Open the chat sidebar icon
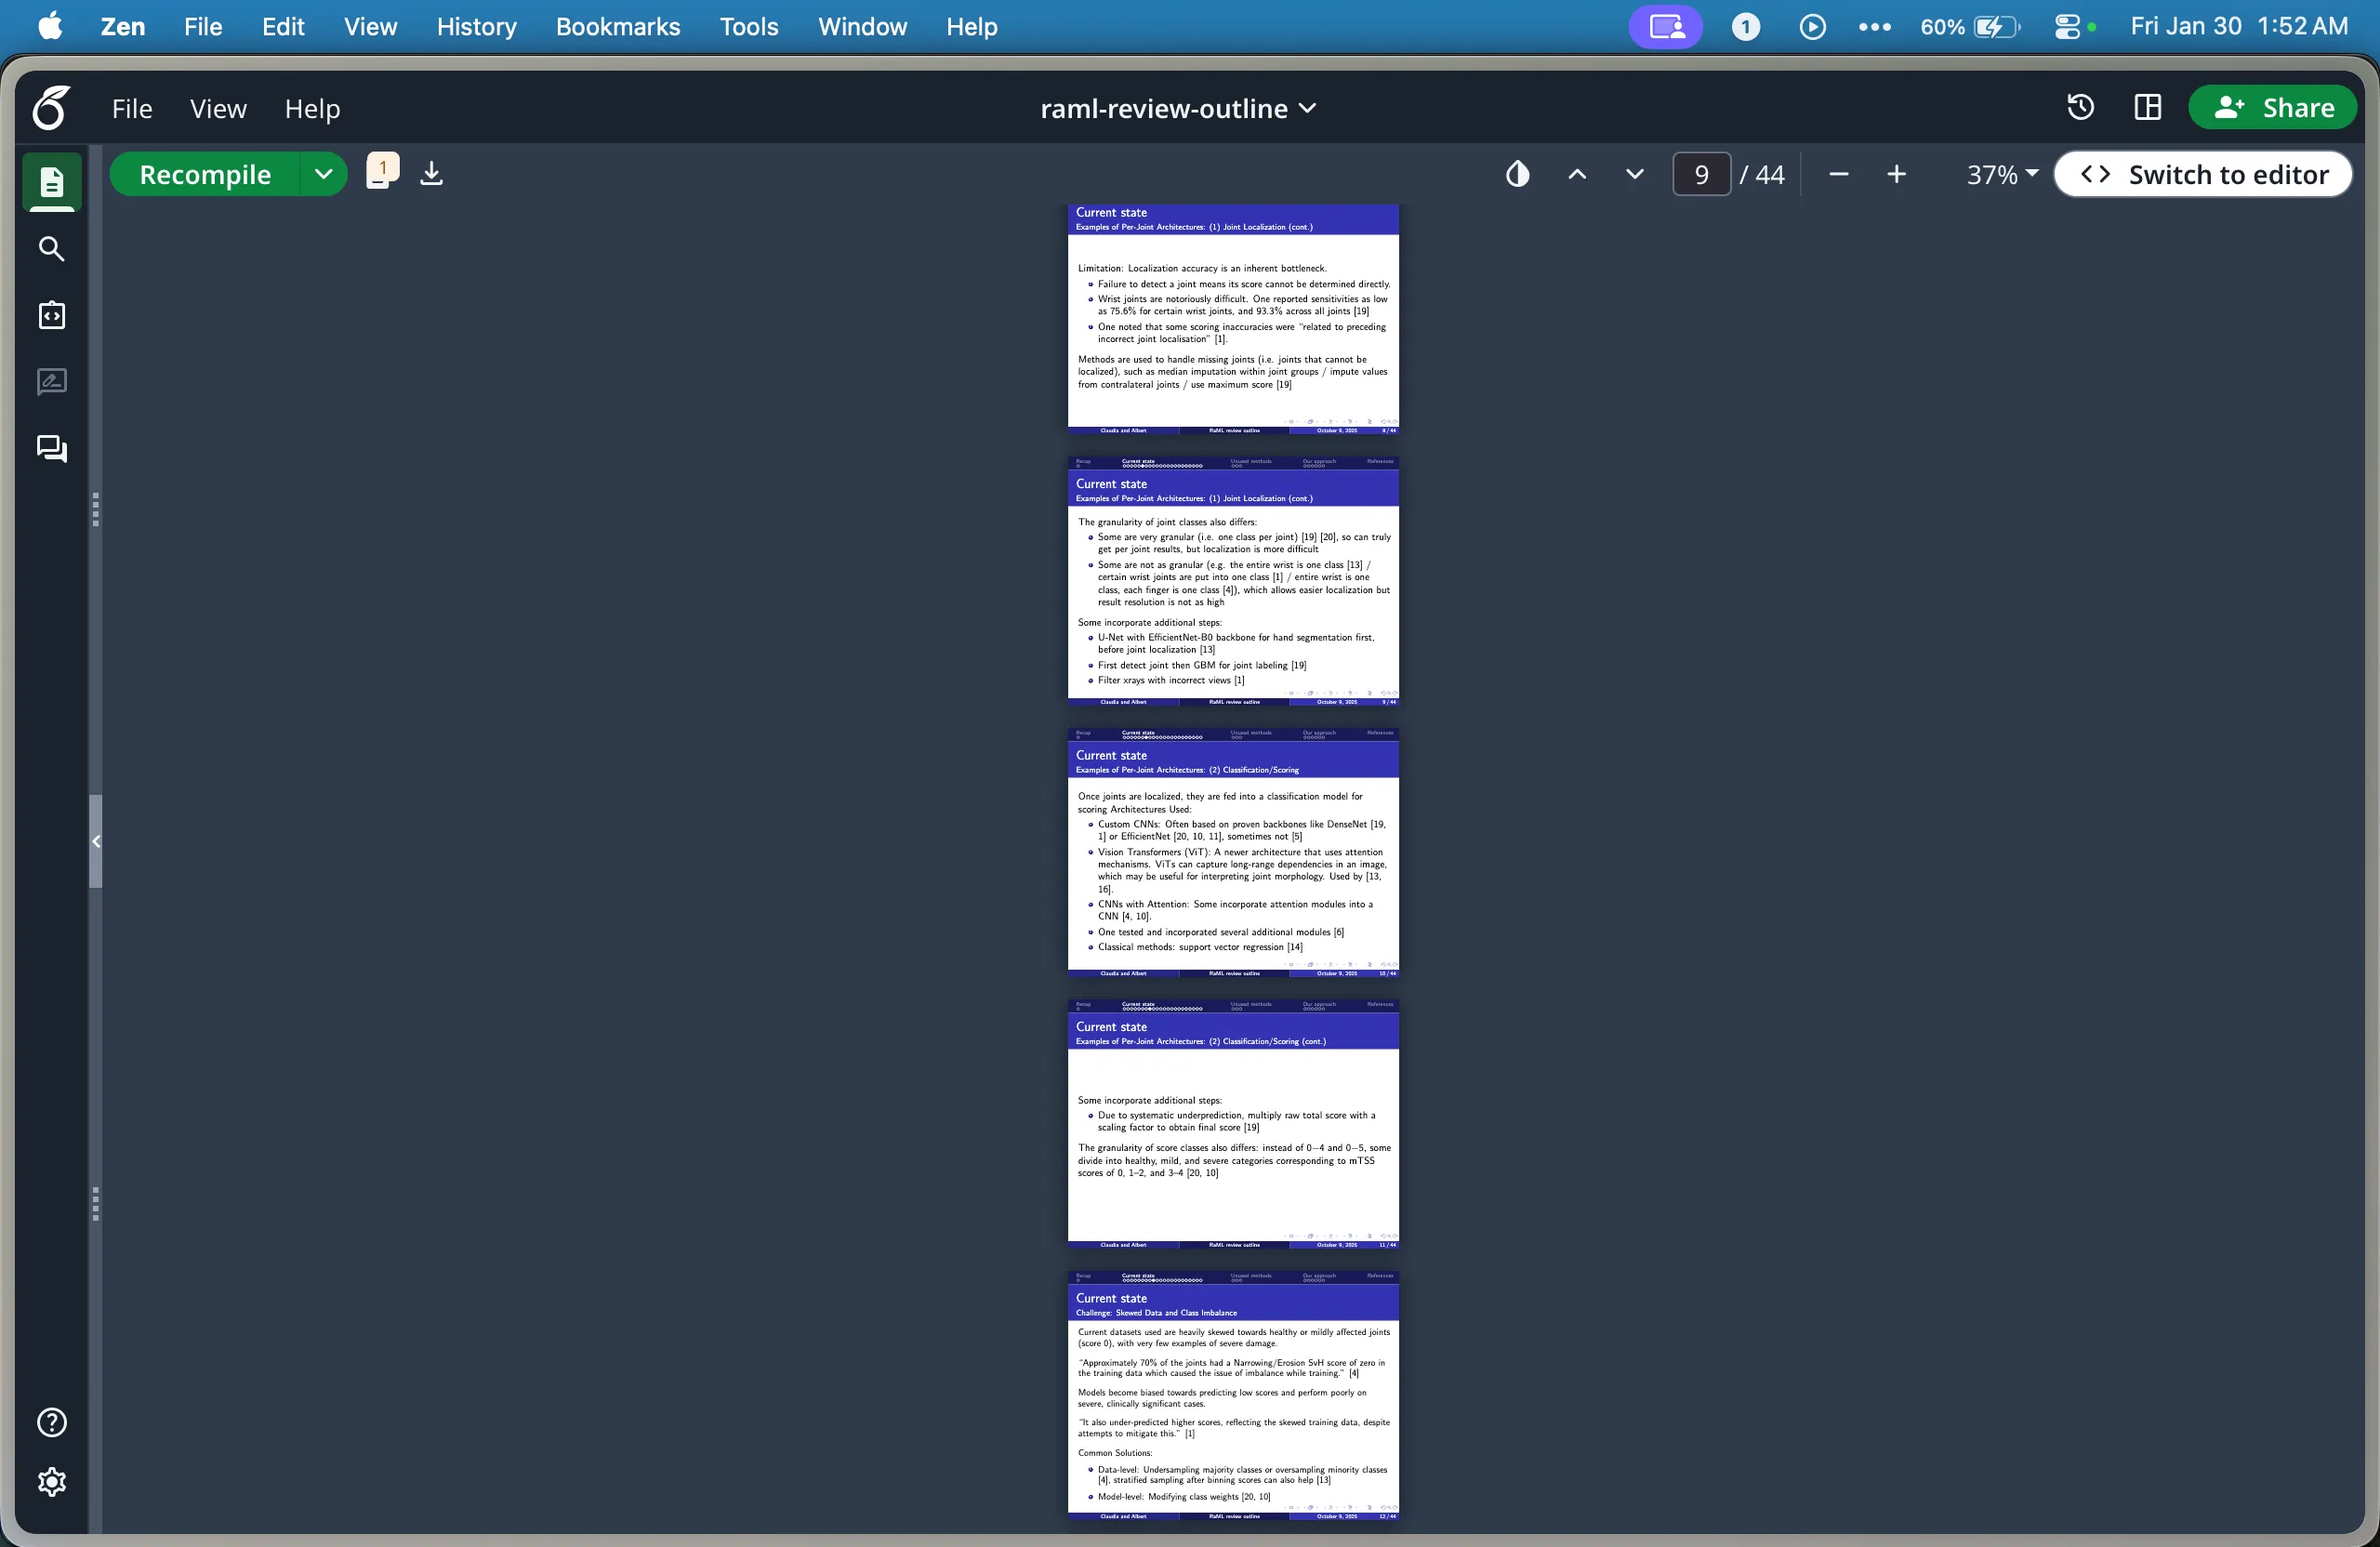 [51, 448]
